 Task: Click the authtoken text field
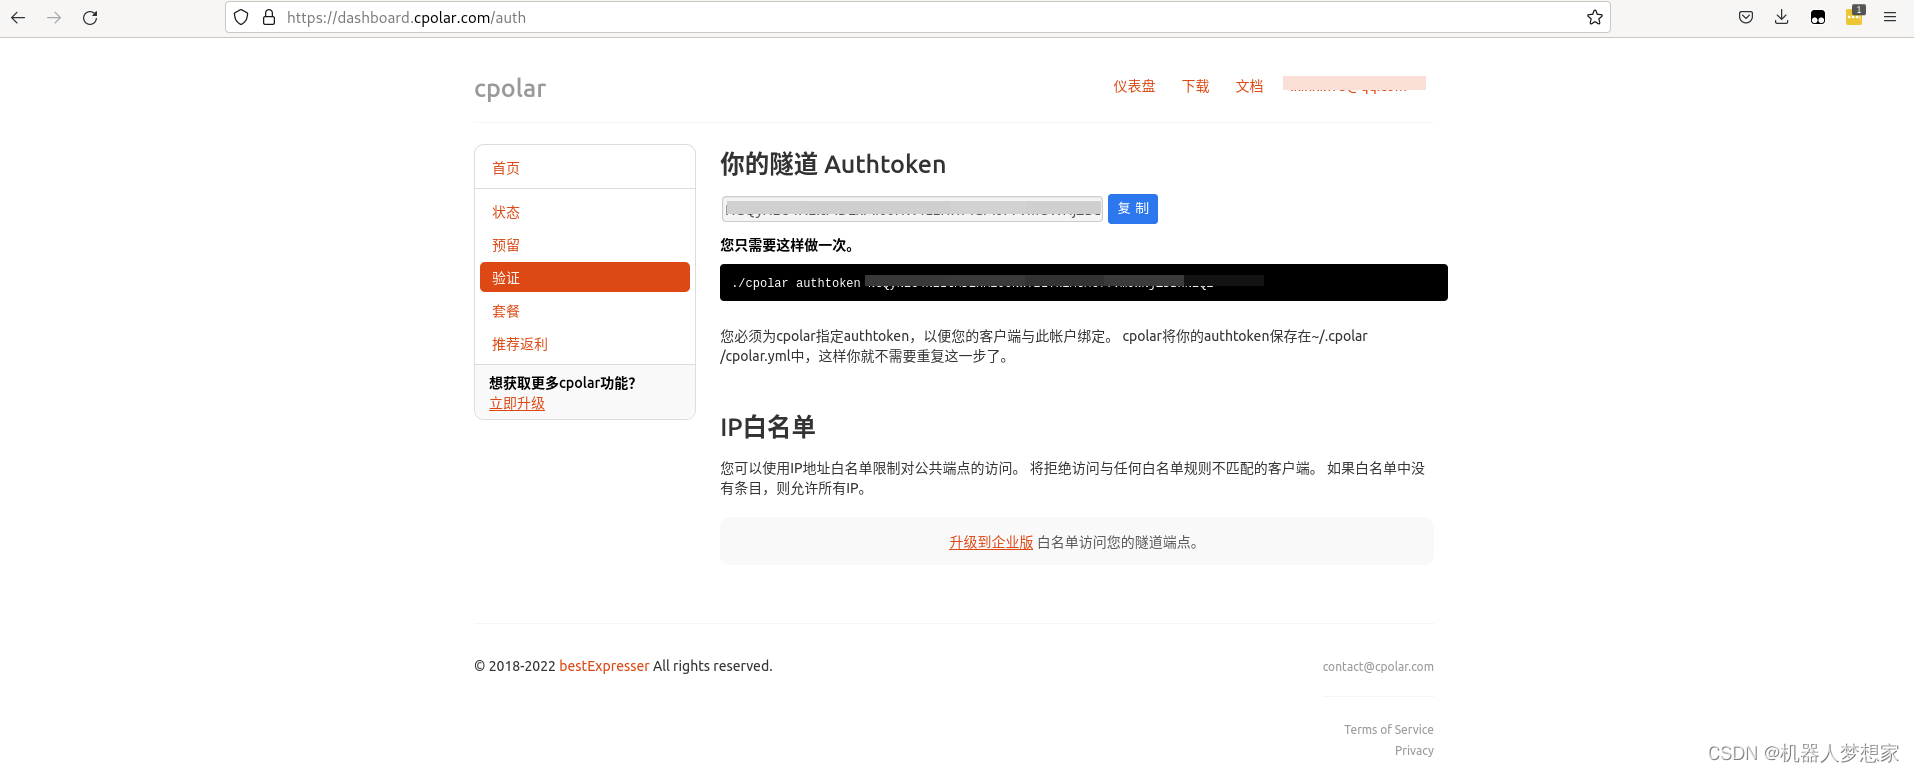[x=912, y=209]
